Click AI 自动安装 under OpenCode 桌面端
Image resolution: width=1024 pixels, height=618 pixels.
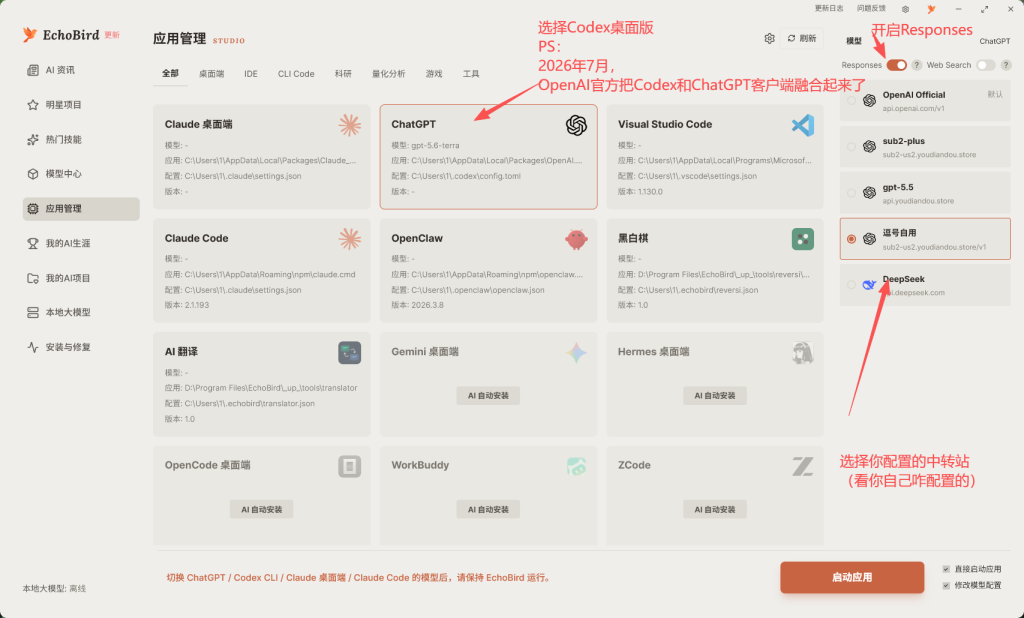(261, 510)
